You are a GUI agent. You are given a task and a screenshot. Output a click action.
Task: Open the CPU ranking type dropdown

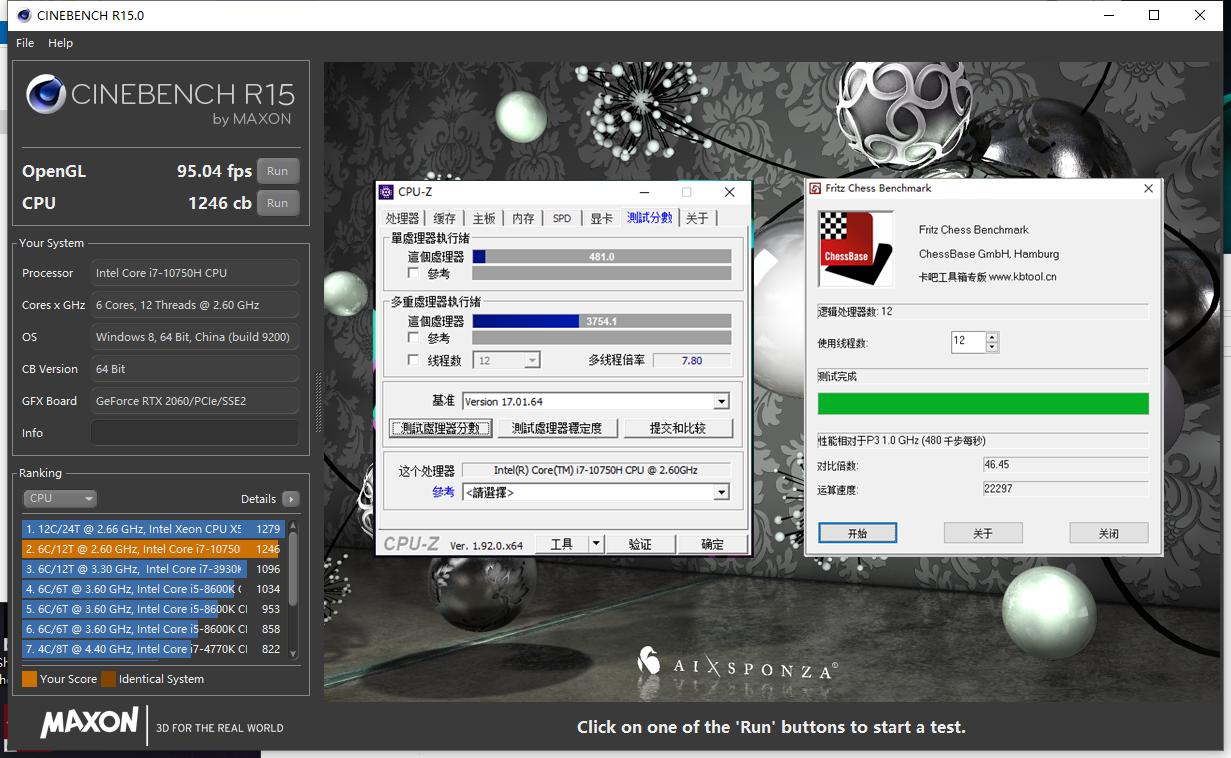coord(60,498)
